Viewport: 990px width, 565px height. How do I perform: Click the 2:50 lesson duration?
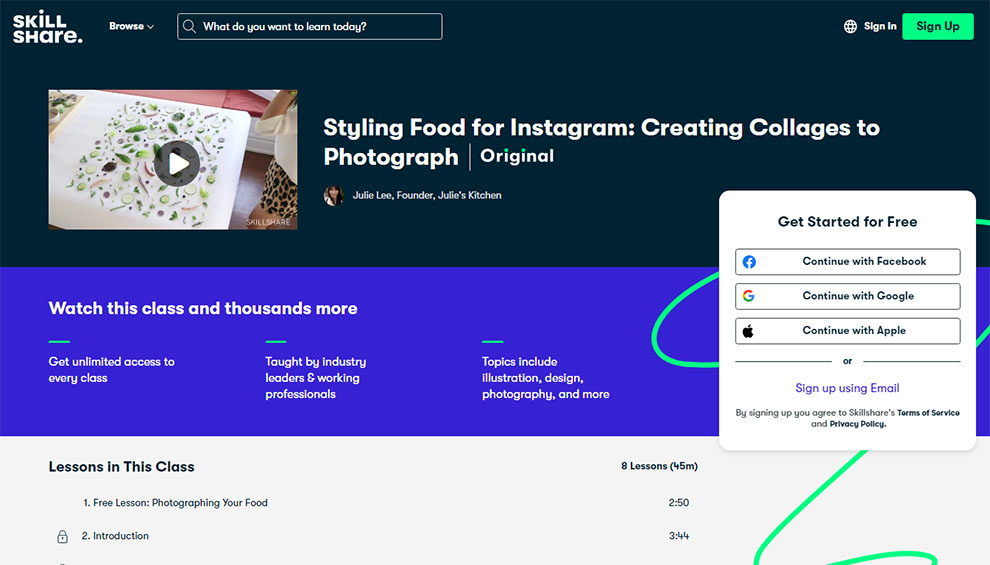pyautogui.click(x=679, y=503)
